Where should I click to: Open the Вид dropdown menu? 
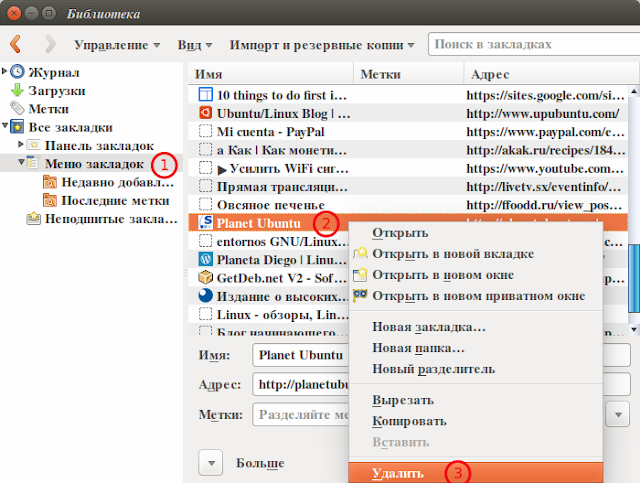[195, 45]
